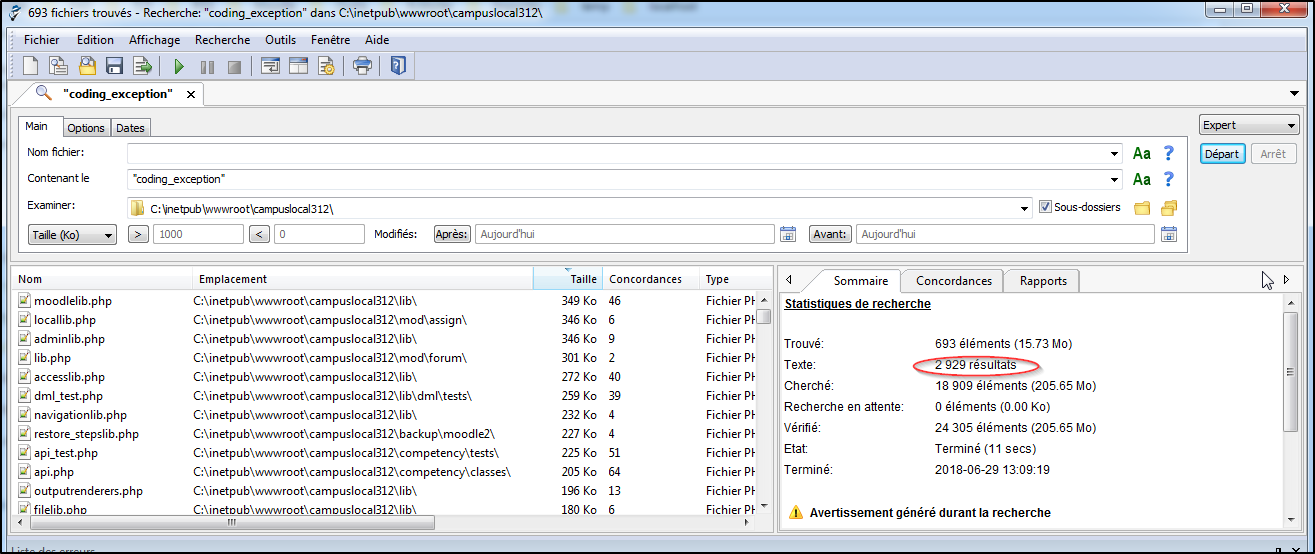Toggle case Aa icon for Nom fichier
This screenshot has height=554, width=1315.
click(1141, 154)
